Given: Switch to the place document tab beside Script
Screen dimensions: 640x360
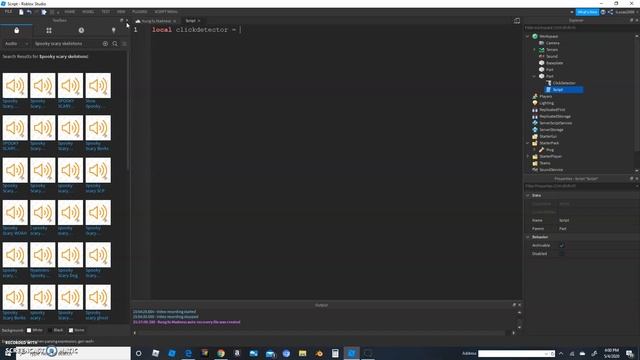Looking at the screenshot, I should click(x=156, y=21).
